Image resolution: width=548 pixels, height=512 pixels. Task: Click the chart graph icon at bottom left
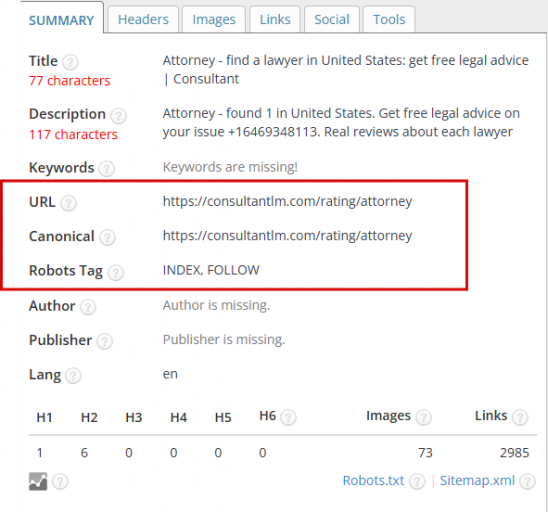click(x=38, y=482)
